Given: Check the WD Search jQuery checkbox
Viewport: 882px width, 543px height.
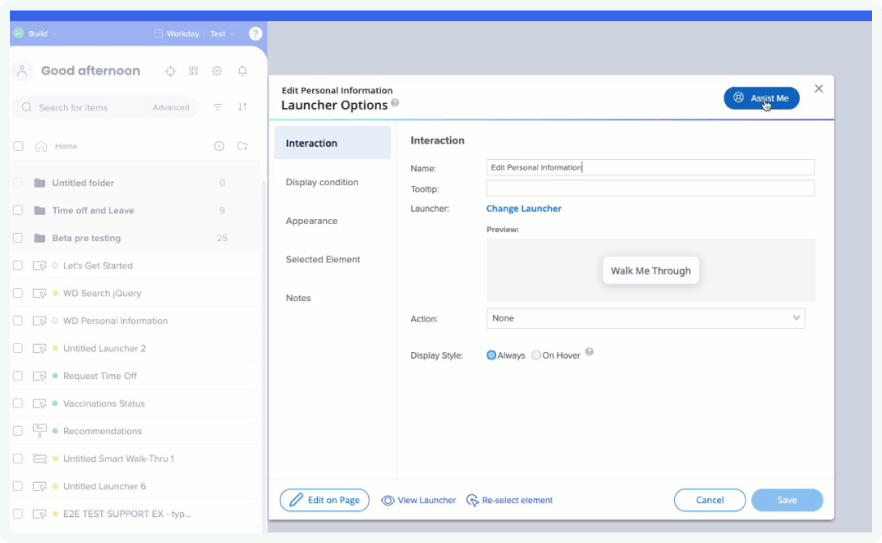Looking at the screenshot, I should click(x=19, y=293).
